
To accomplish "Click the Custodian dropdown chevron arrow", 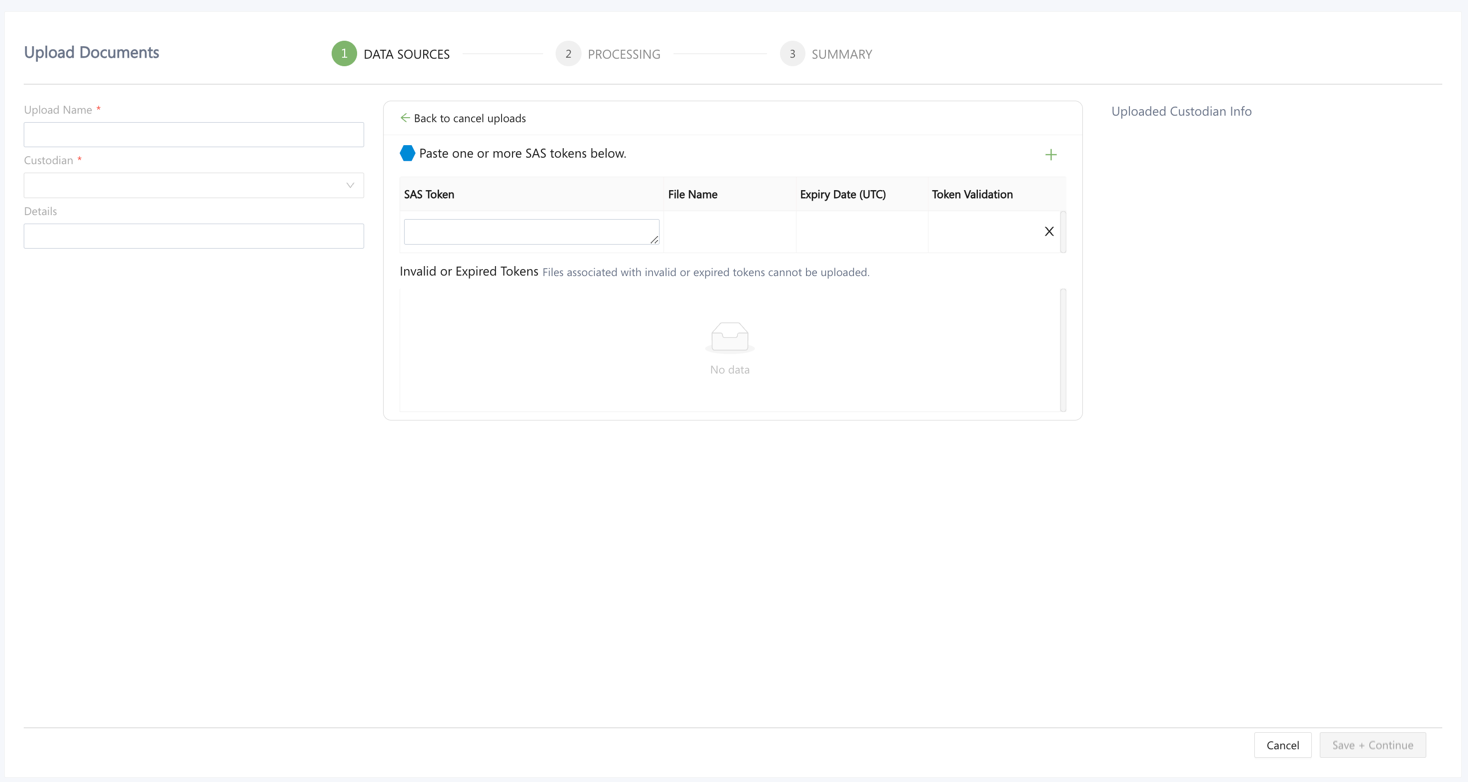I will 350,185.
